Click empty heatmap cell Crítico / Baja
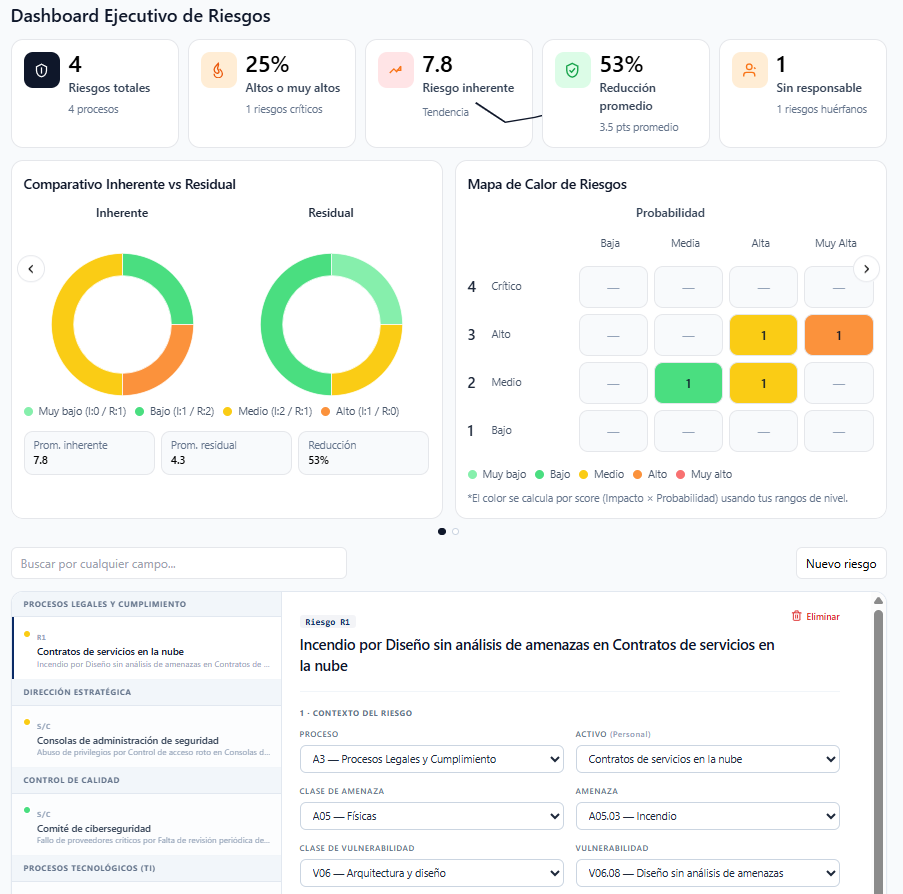Image resolution: width=903 pixels, height=894 pixels. point(613,287)
